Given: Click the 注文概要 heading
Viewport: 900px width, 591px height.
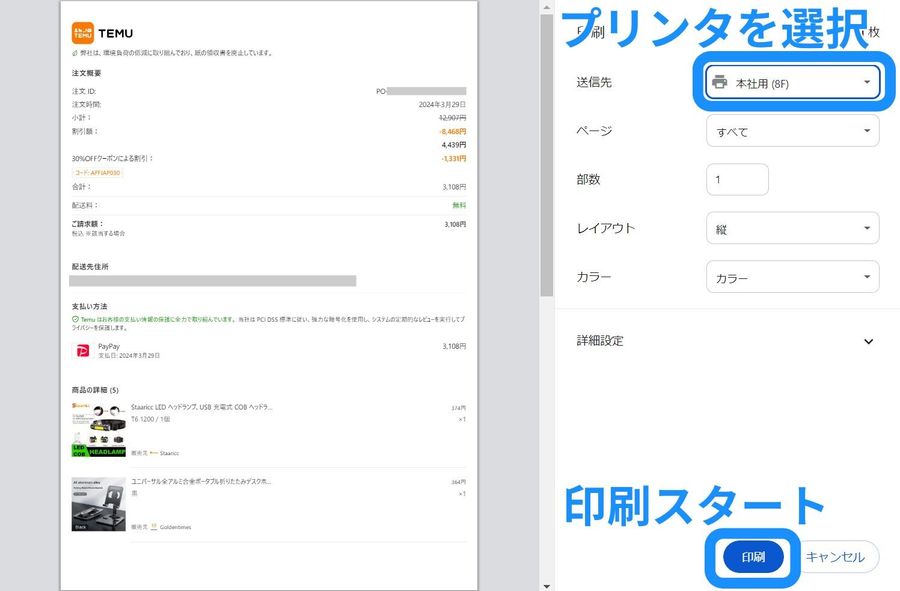Looking at the screenshot, I should point(87,73).
